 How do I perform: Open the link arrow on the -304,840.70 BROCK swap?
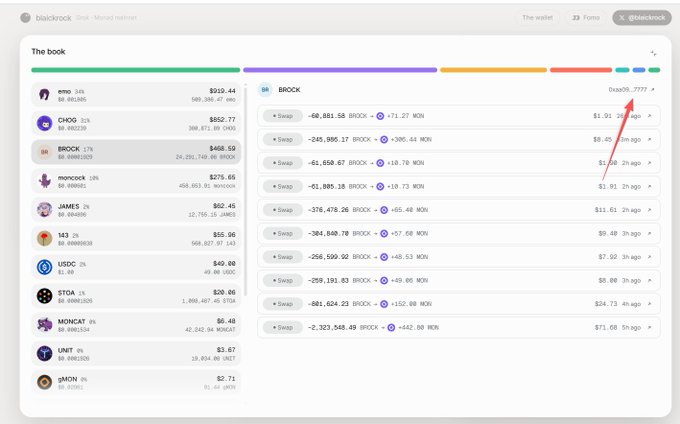650,233
